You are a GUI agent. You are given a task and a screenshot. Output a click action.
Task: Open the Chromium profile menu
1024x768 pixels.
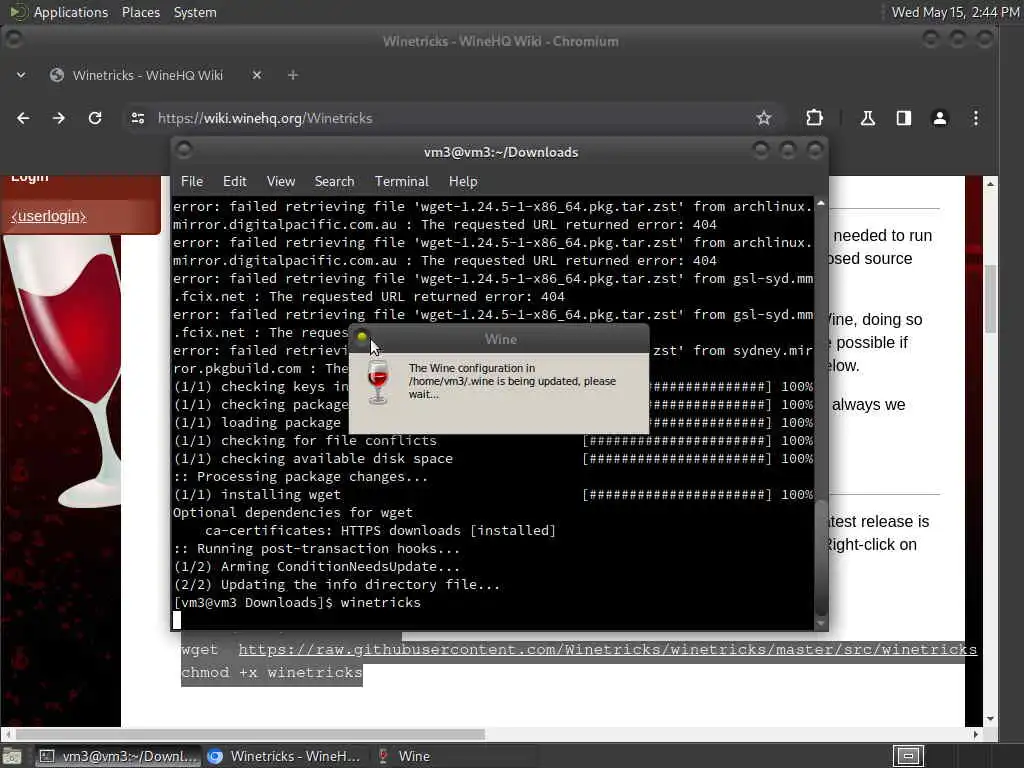pyautogui.click(x=940, y=118)
